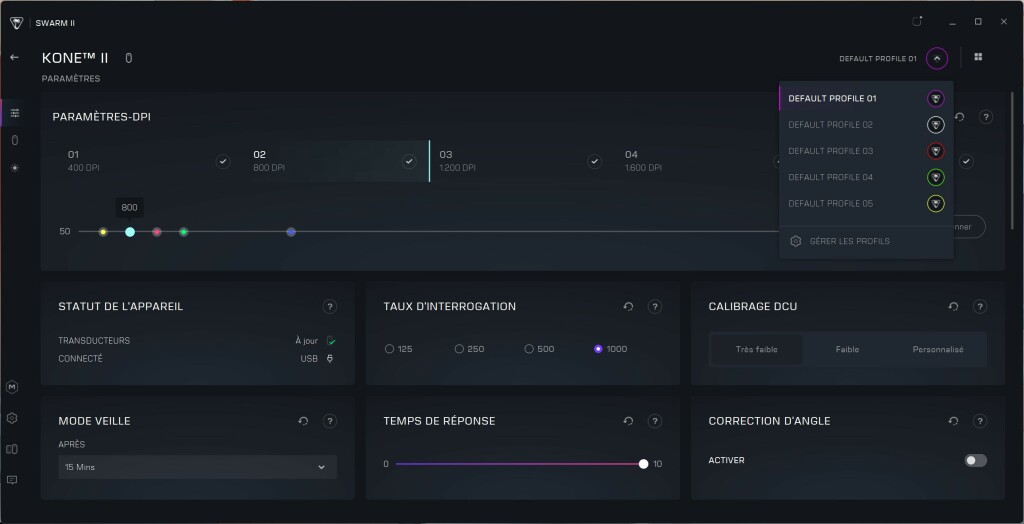Image resolution: width=1024 pixels, height=524 pixels.
Task: Click the vertical scrollbar on the right
Action: (x=1013, y=160)
